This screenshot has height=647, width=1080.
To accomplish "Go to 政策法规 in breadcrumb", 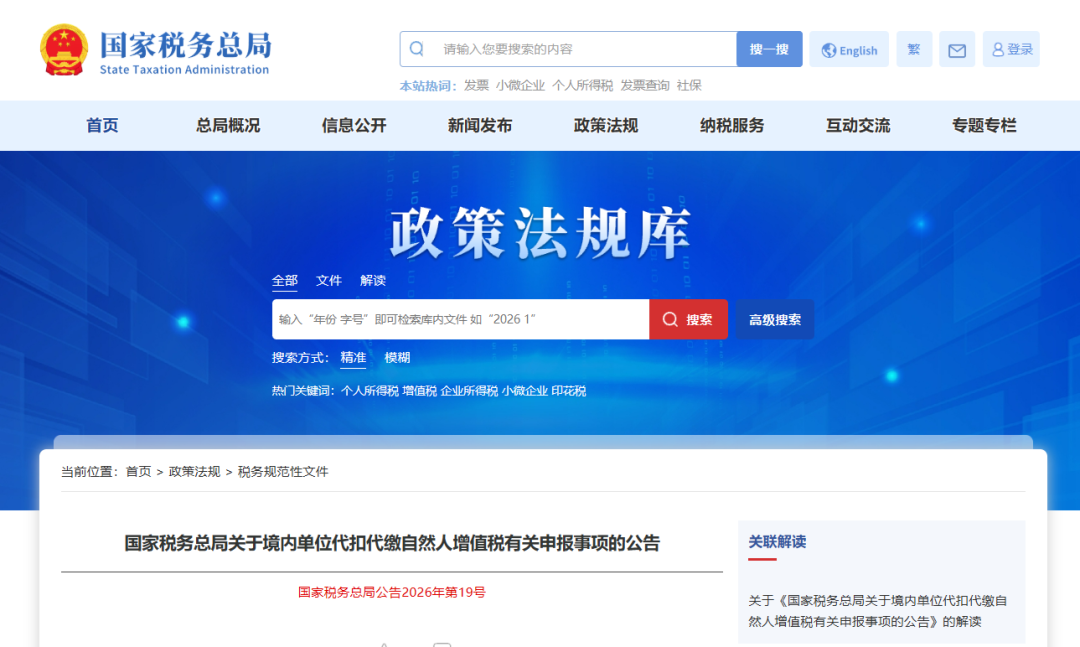I will (x=194, y=471).
